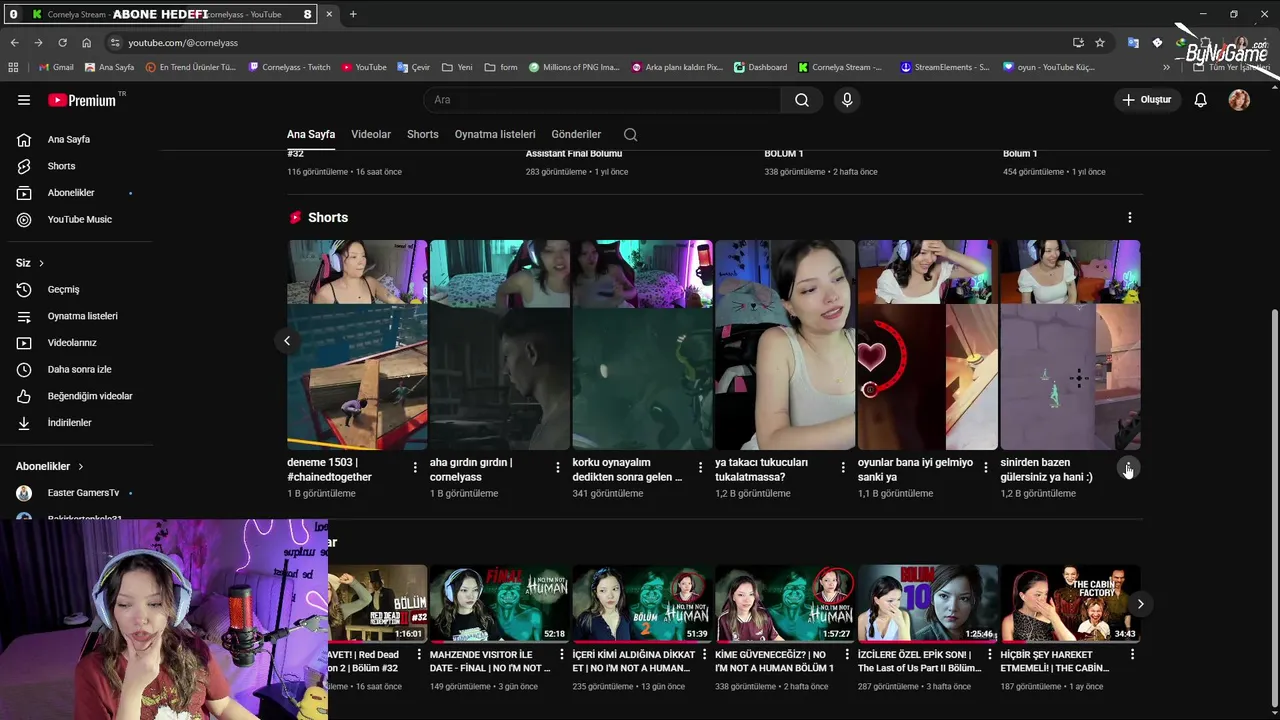This screenshot has width=1280, height=720.
Task: Open options for 'ya takacı tukucuları' short
Action: click(843, 468)
